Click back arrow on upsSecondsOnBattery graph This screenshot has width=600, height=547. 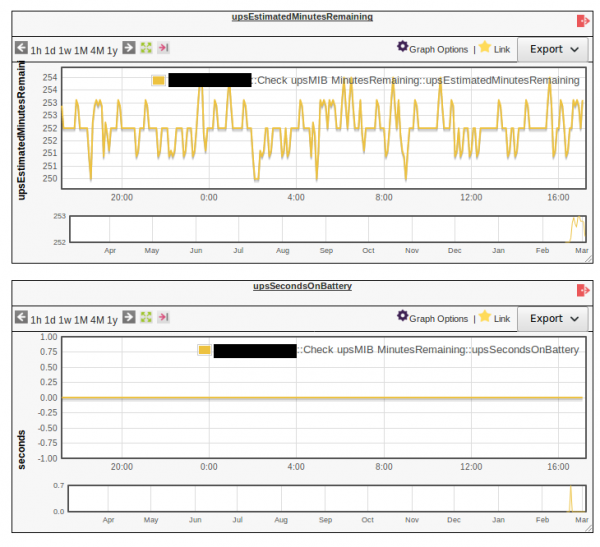pos(21,318)
